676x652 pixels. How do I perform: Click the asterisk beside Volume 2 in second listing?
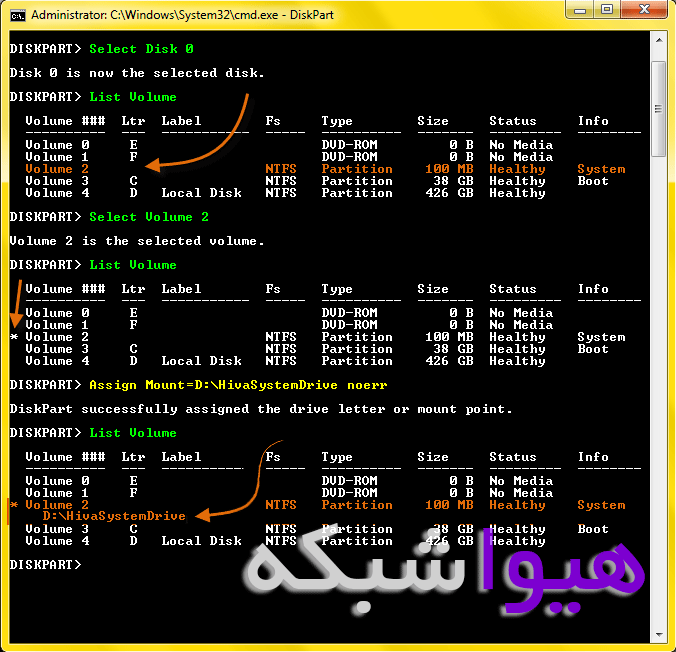click(14, 337)
